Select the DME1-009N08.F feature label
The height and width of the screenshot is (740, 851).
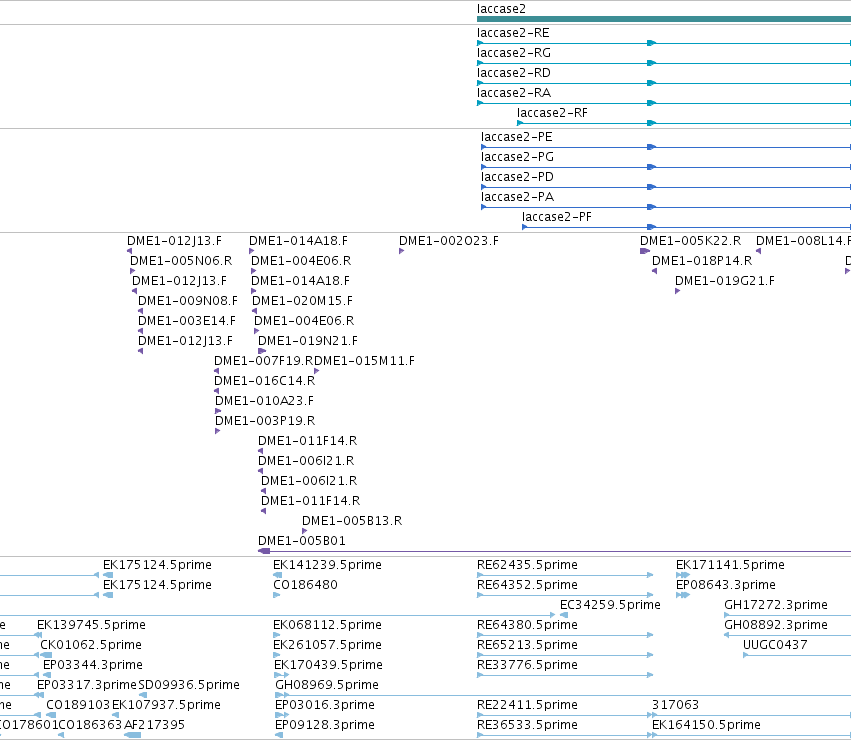pyautogui.click(x=188, y=301)
